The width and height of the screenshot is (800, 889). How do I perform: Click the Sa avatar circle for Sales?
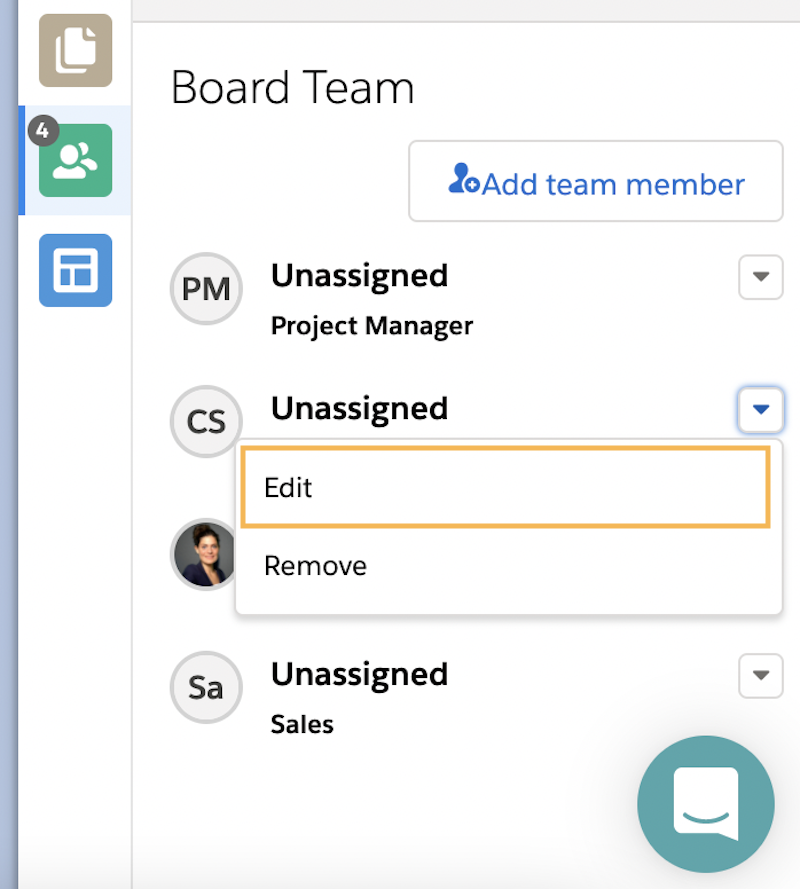206,687
